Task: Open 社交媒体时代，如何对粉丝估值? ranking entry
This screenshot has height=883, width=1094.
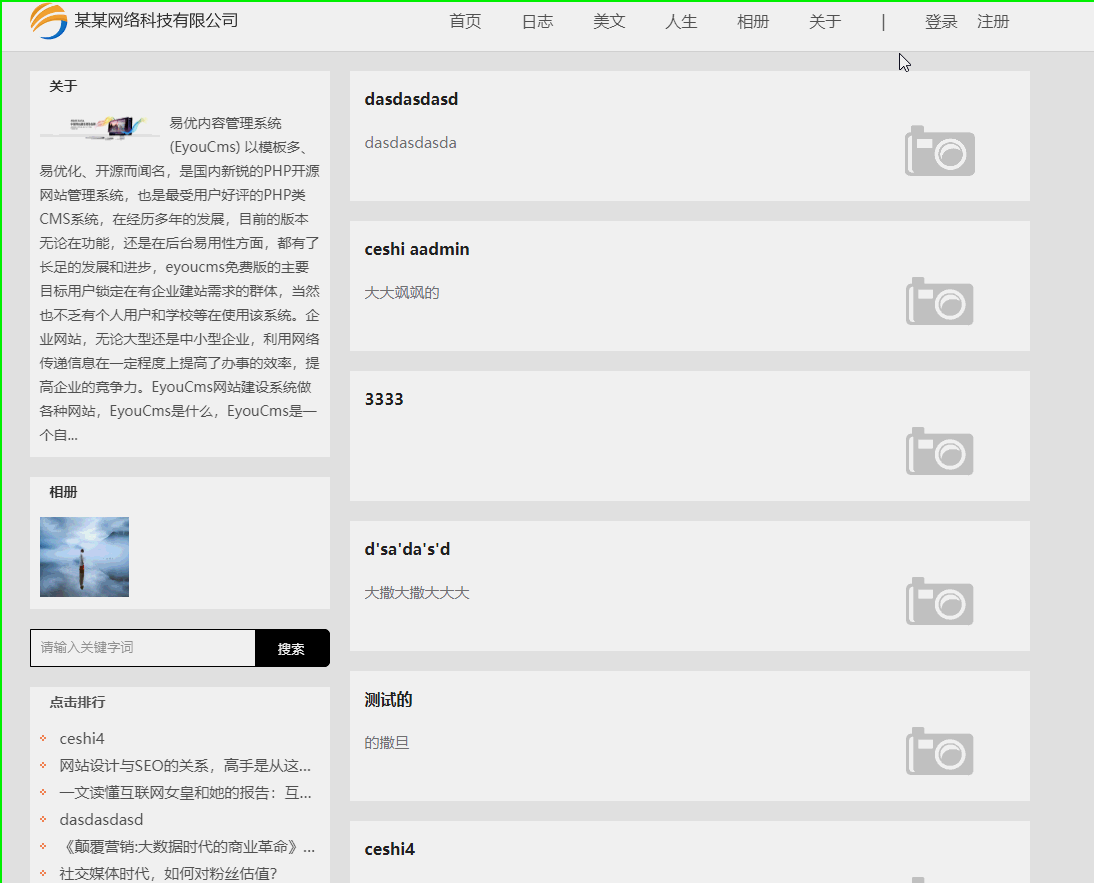Action: coord(168,873)
